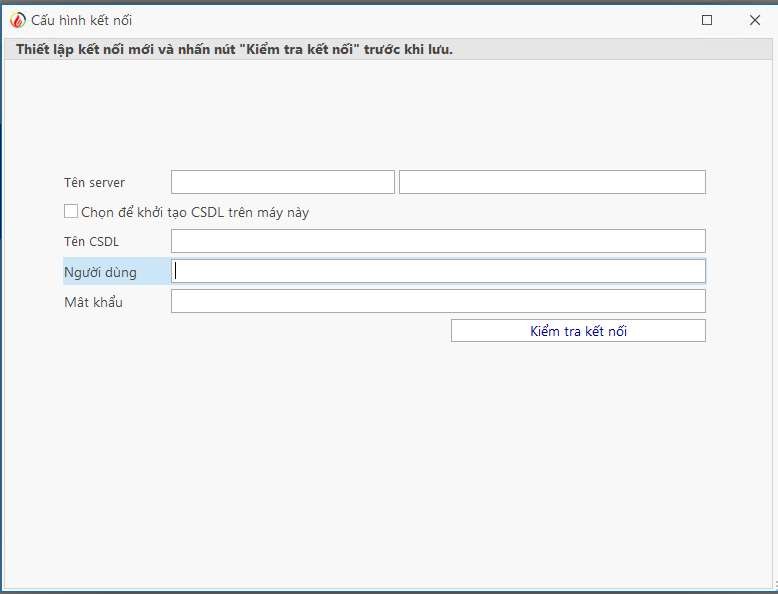Click the flame app icon in title bar
Screen dimensions: 778x594
pos(17,20)
